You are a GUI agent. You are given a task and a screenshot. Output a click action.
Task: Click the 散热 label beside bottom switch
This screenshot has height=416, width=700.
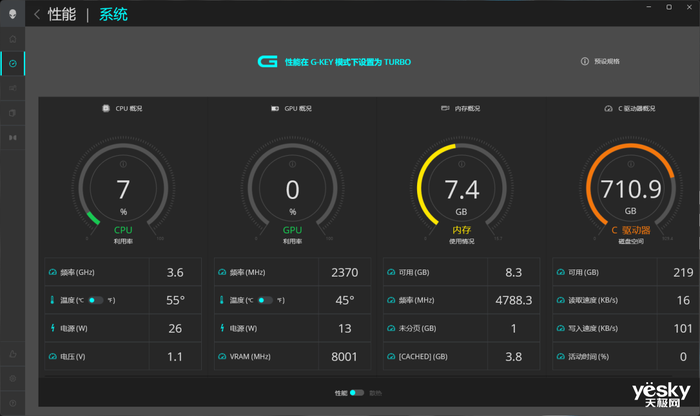click(x=375, y=393)
